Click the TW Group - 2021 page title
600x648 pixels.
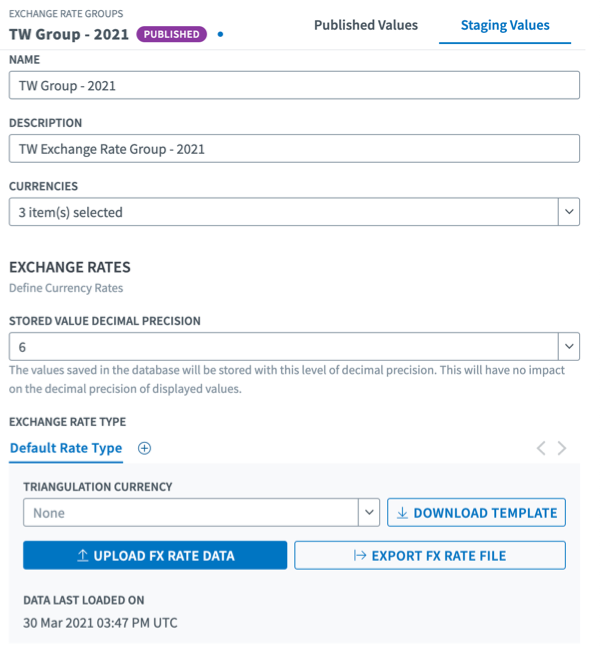(x=67, y=34)
